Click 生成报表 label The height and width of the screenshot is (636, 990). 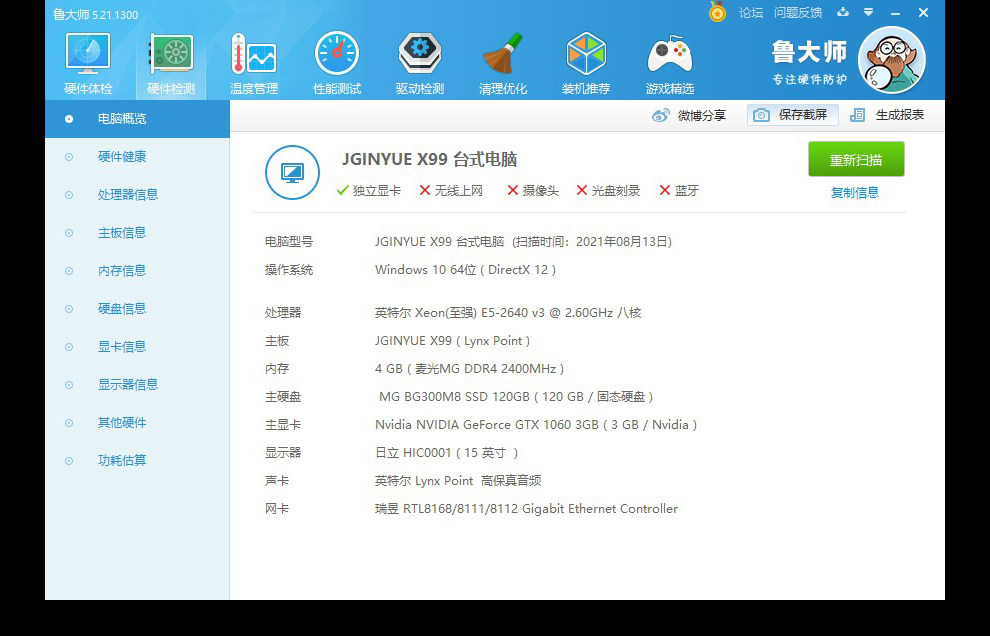point(900,115)
